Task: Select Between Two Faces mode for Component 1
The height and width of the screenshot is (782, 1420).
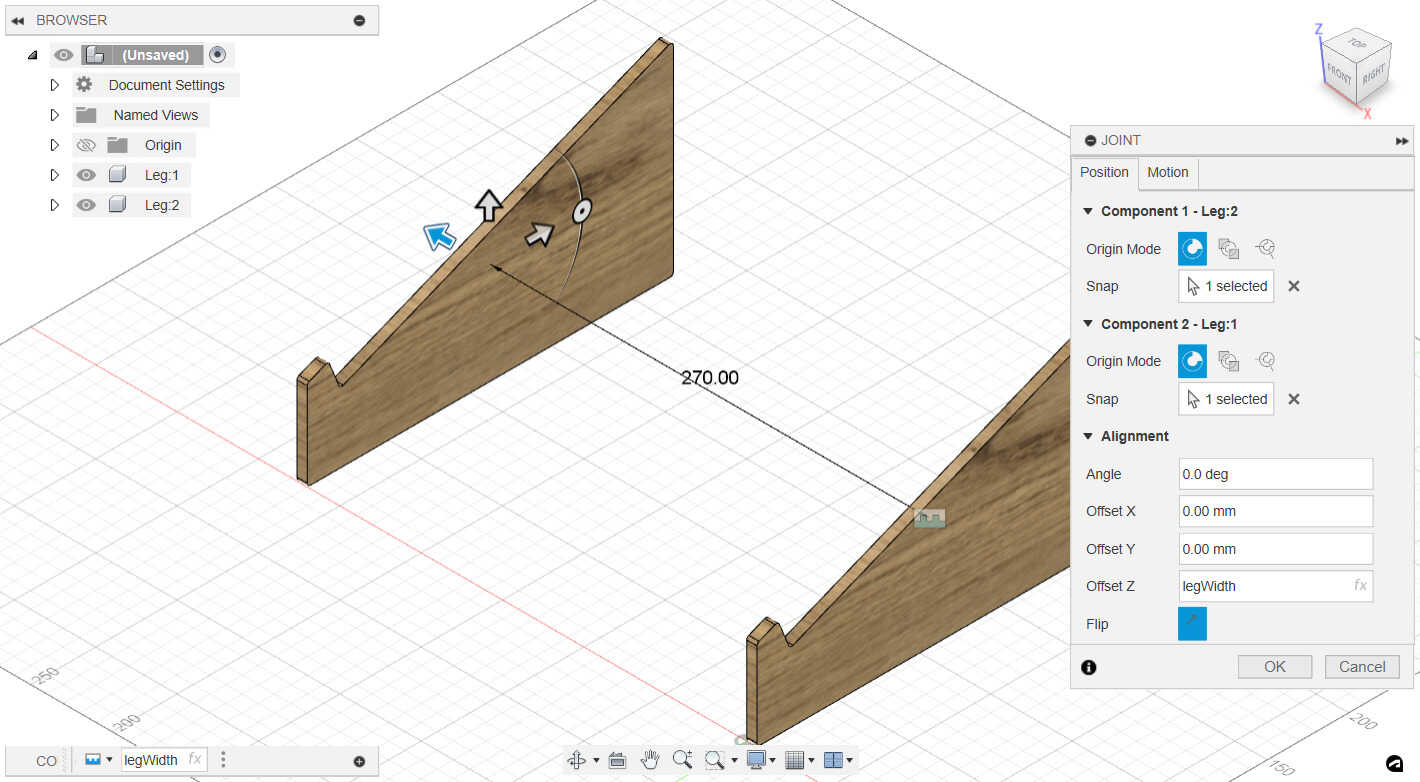Action: (1229, 249)
